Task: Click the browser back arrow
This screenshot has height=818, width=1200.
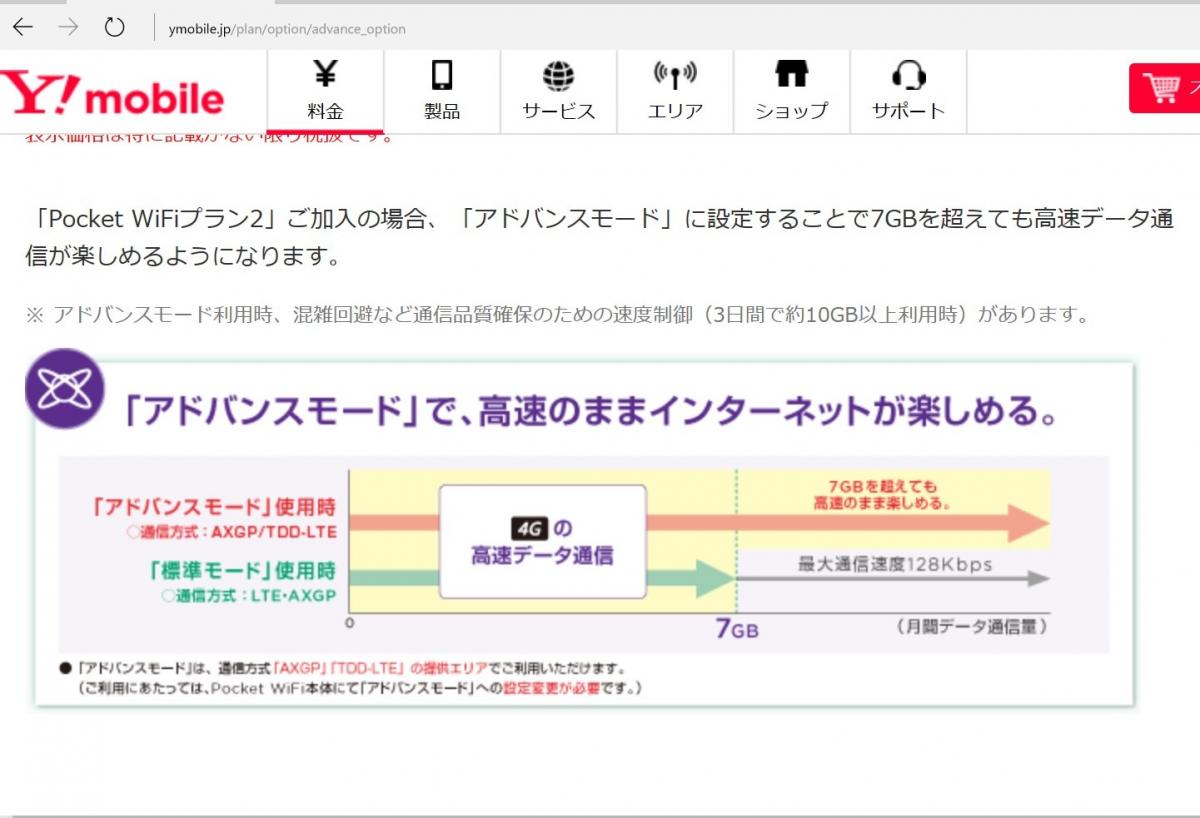Action: pos(22,28)
